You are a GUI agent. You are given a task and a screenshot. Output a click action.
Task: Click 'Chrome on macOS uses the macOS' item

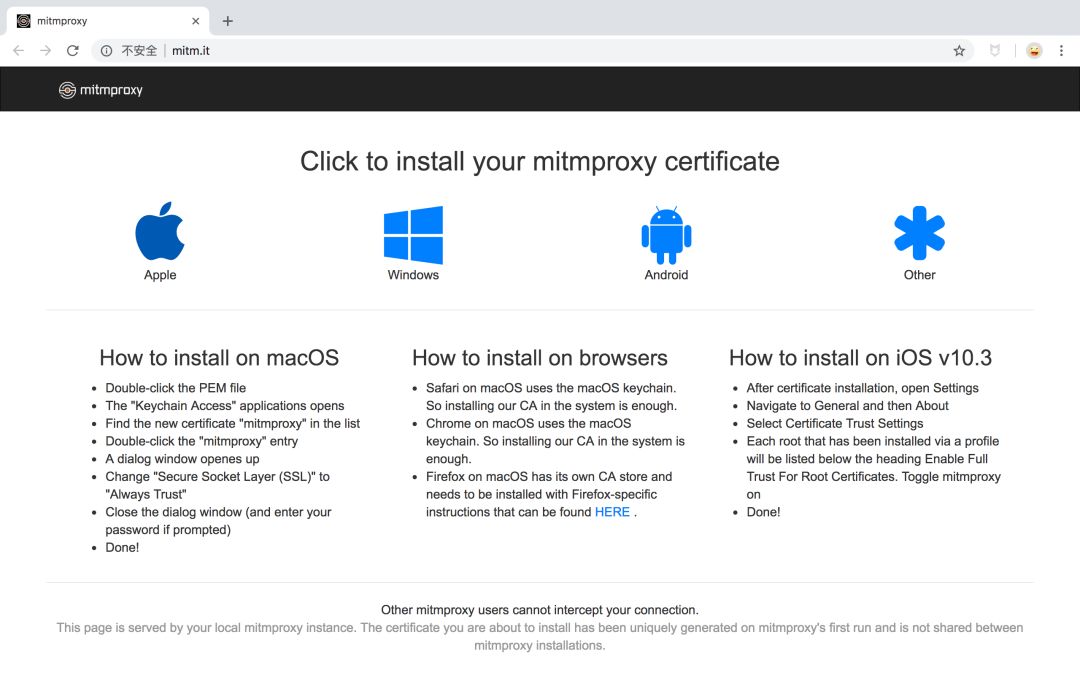point(555,441)
